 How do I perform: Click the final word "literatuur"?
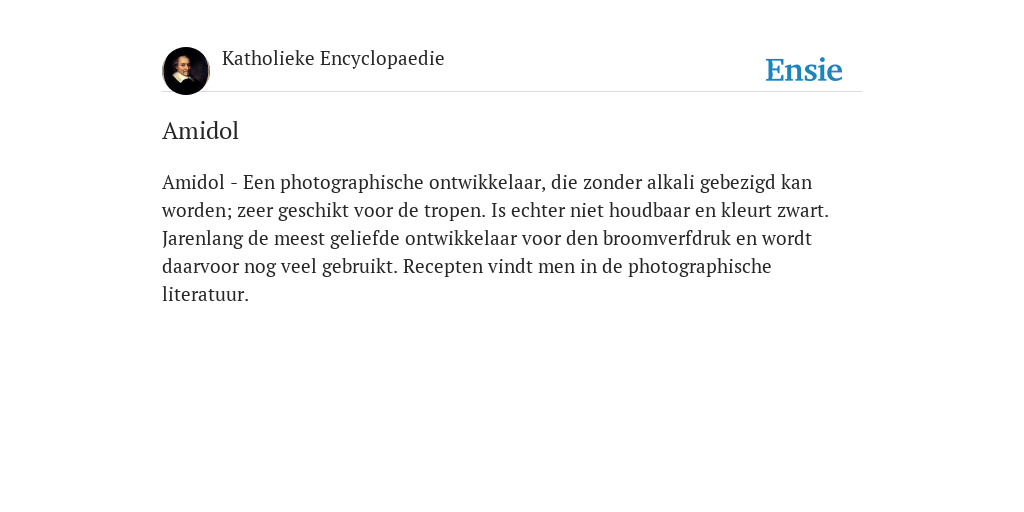tap(203, 295)
